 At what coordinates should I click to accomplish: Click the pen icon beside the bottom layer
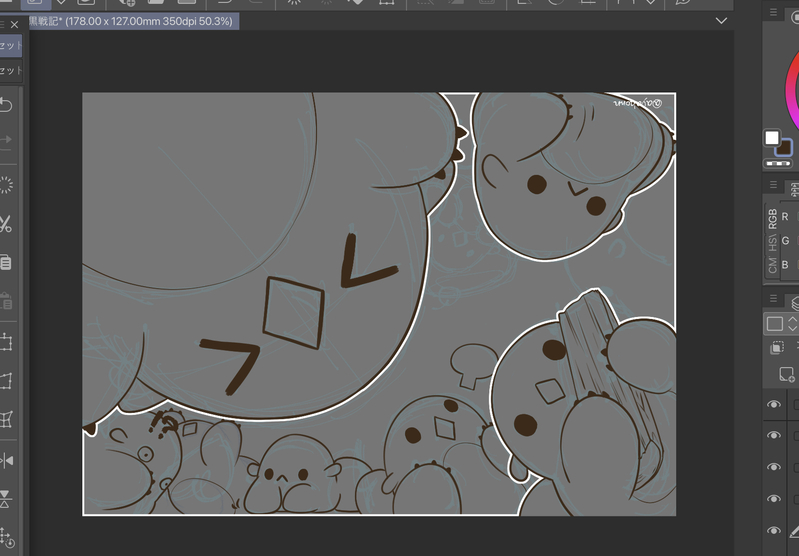point(794,533)
